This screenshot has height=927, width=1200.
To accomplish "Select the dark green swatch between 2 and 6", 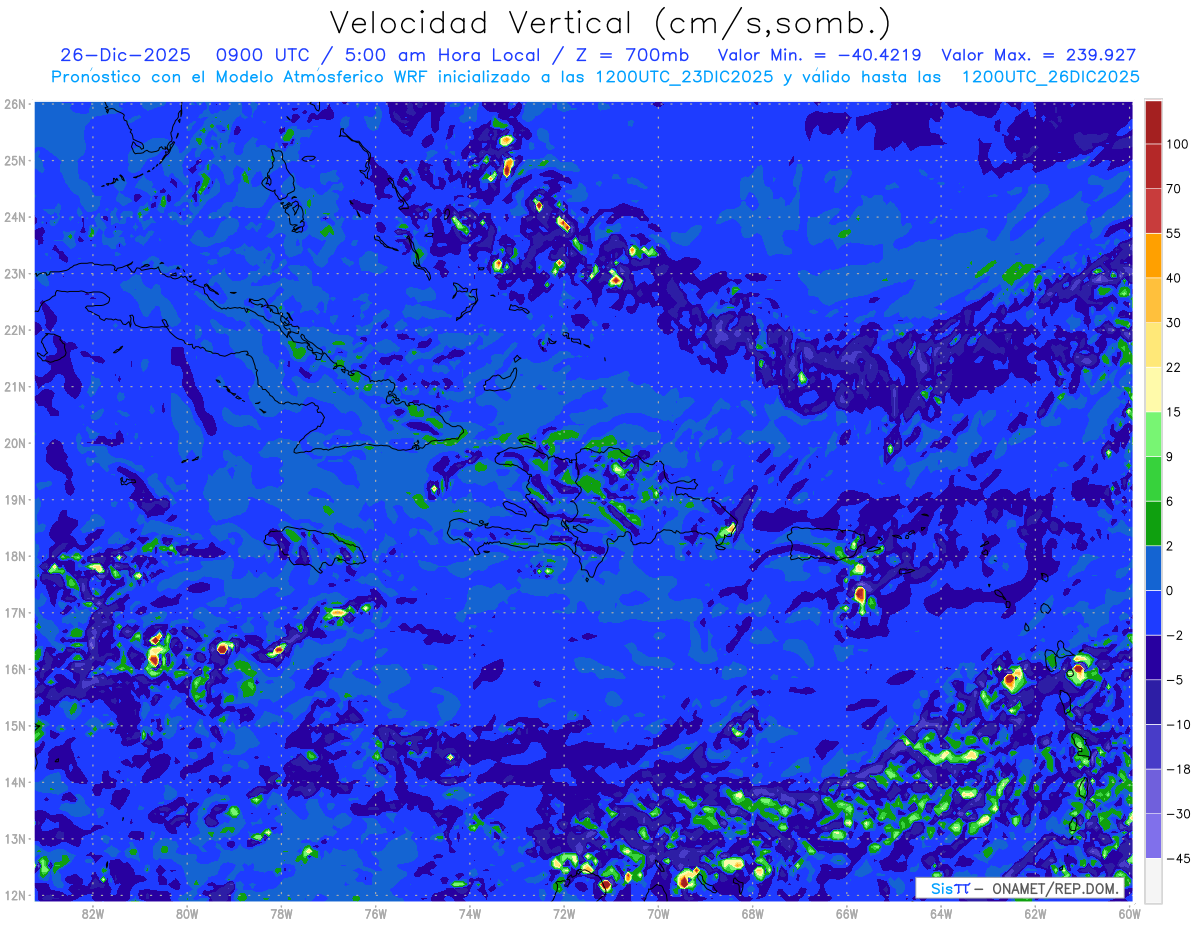I will coord(1153,523).
